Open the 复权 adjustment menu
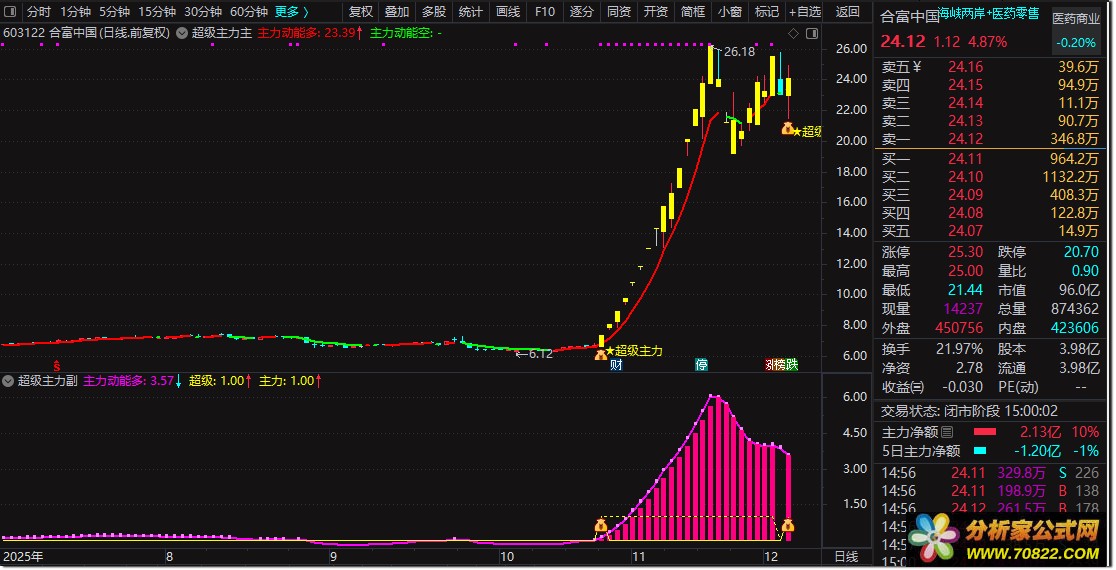 (x=360, y=12)
